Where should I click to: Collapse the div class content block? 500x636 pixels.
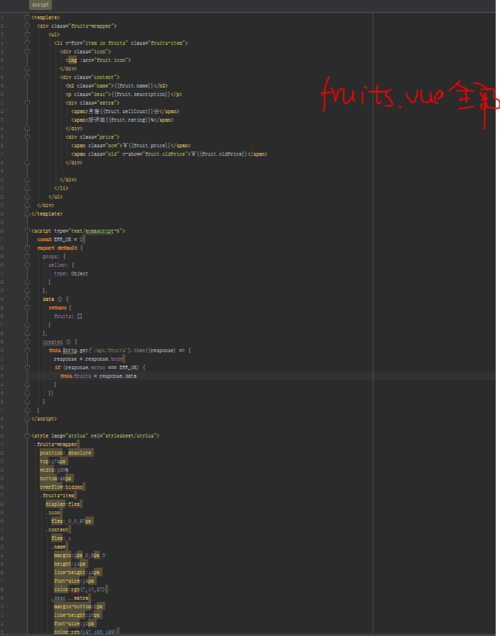click(27, 77)
